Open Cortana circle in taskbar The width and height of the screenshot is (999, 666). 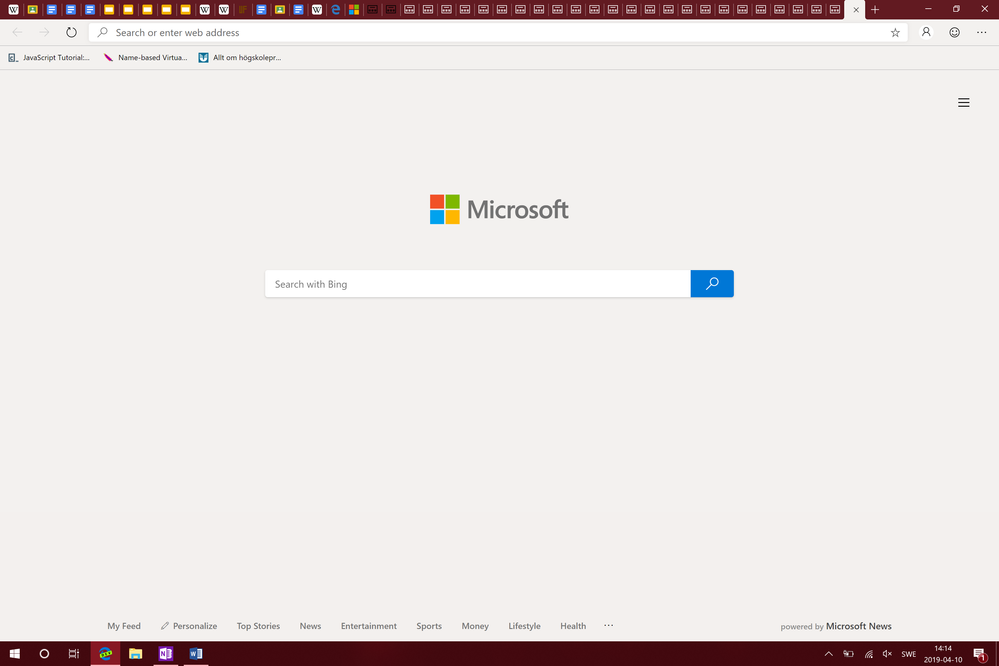44,653
